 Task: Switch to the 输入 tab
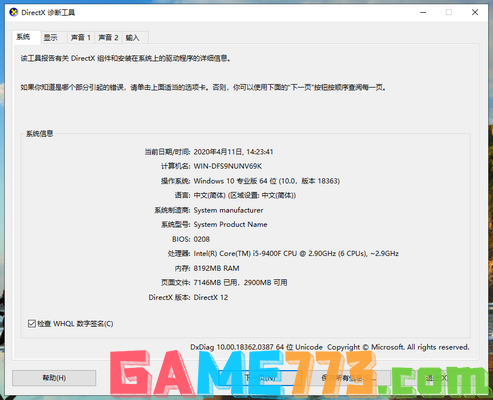(x=135, y=37)
